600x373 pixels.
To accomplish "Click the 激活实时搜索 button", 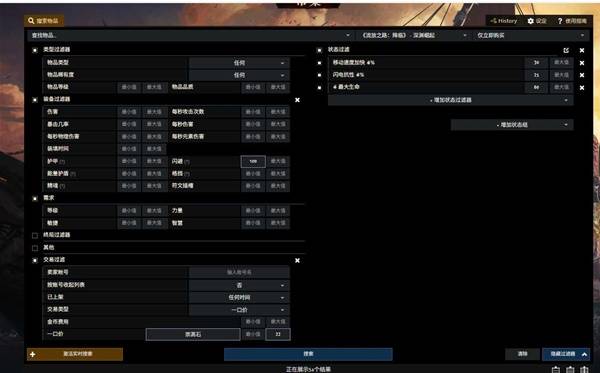I will [x=75, y=354].
